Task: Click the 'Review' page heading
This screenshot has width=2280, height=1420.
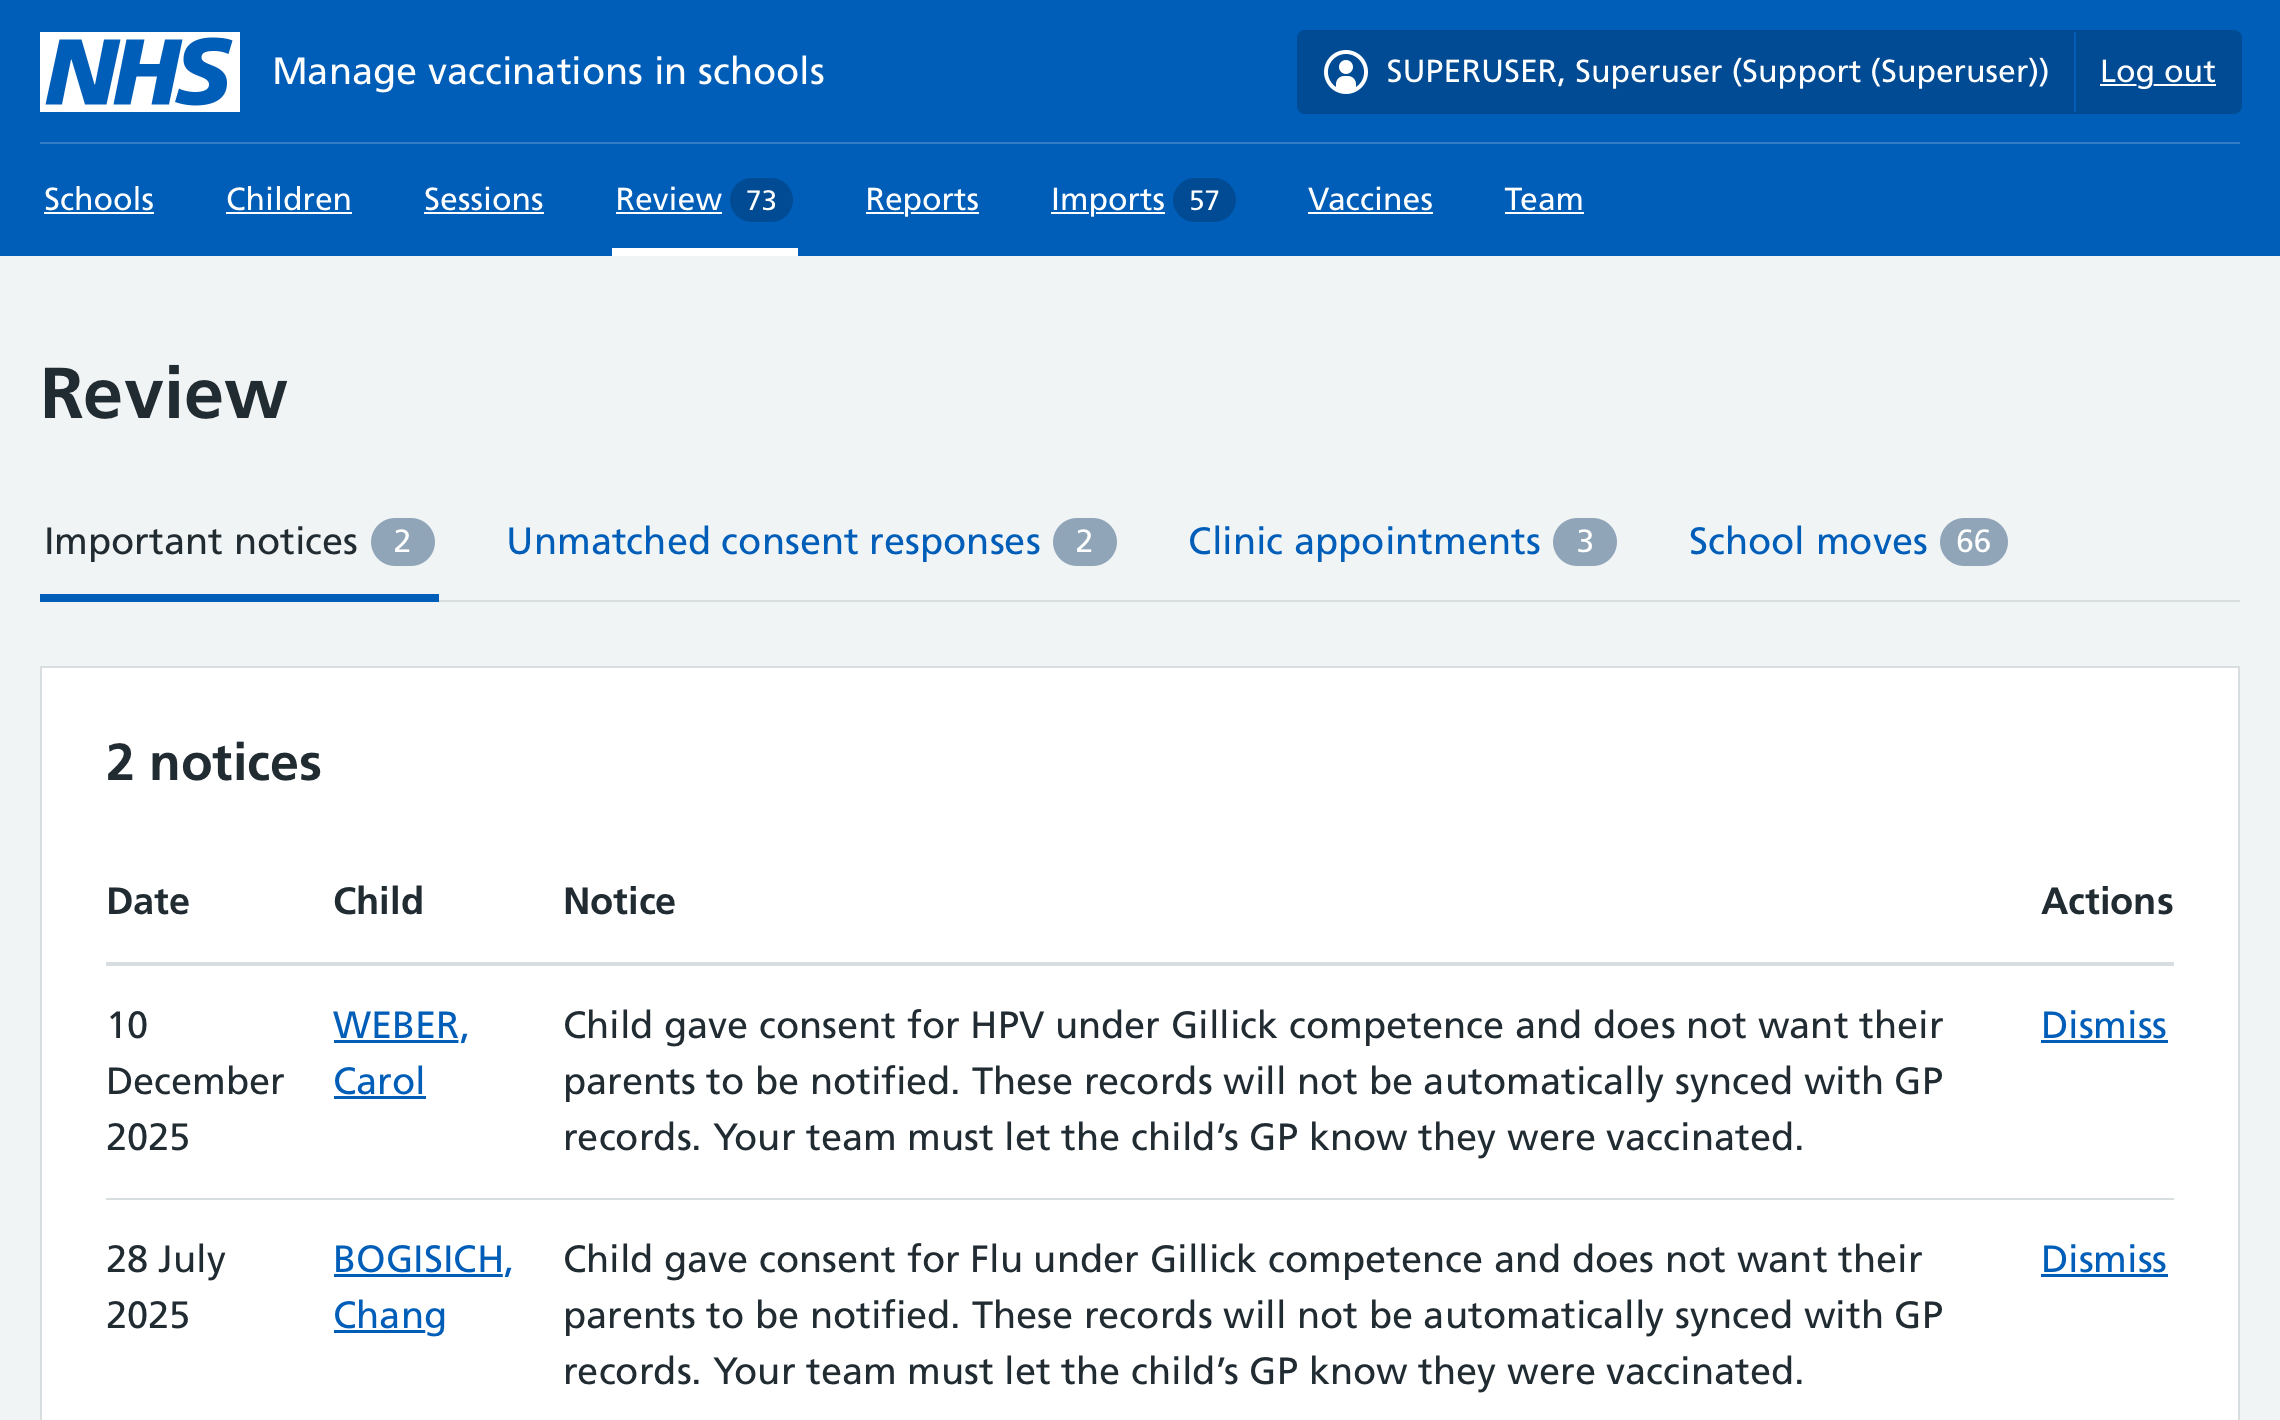Action: pyautogui.click(x=164, y=394)
